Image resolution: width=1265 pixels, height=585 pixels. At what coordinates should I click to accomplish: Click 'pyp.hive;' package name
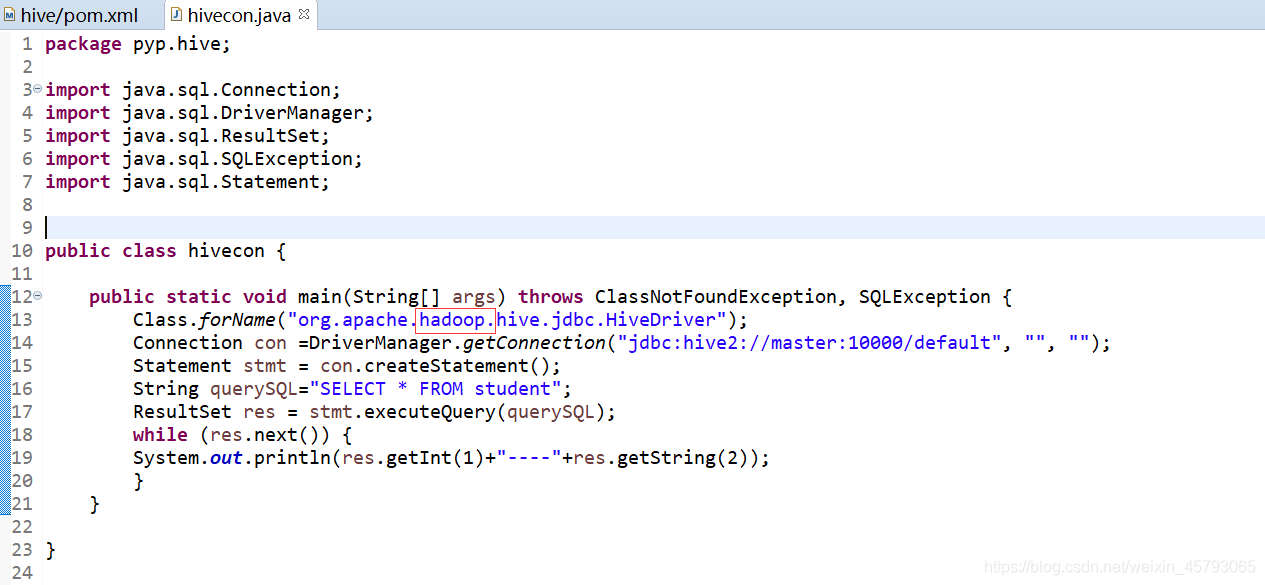181,44
